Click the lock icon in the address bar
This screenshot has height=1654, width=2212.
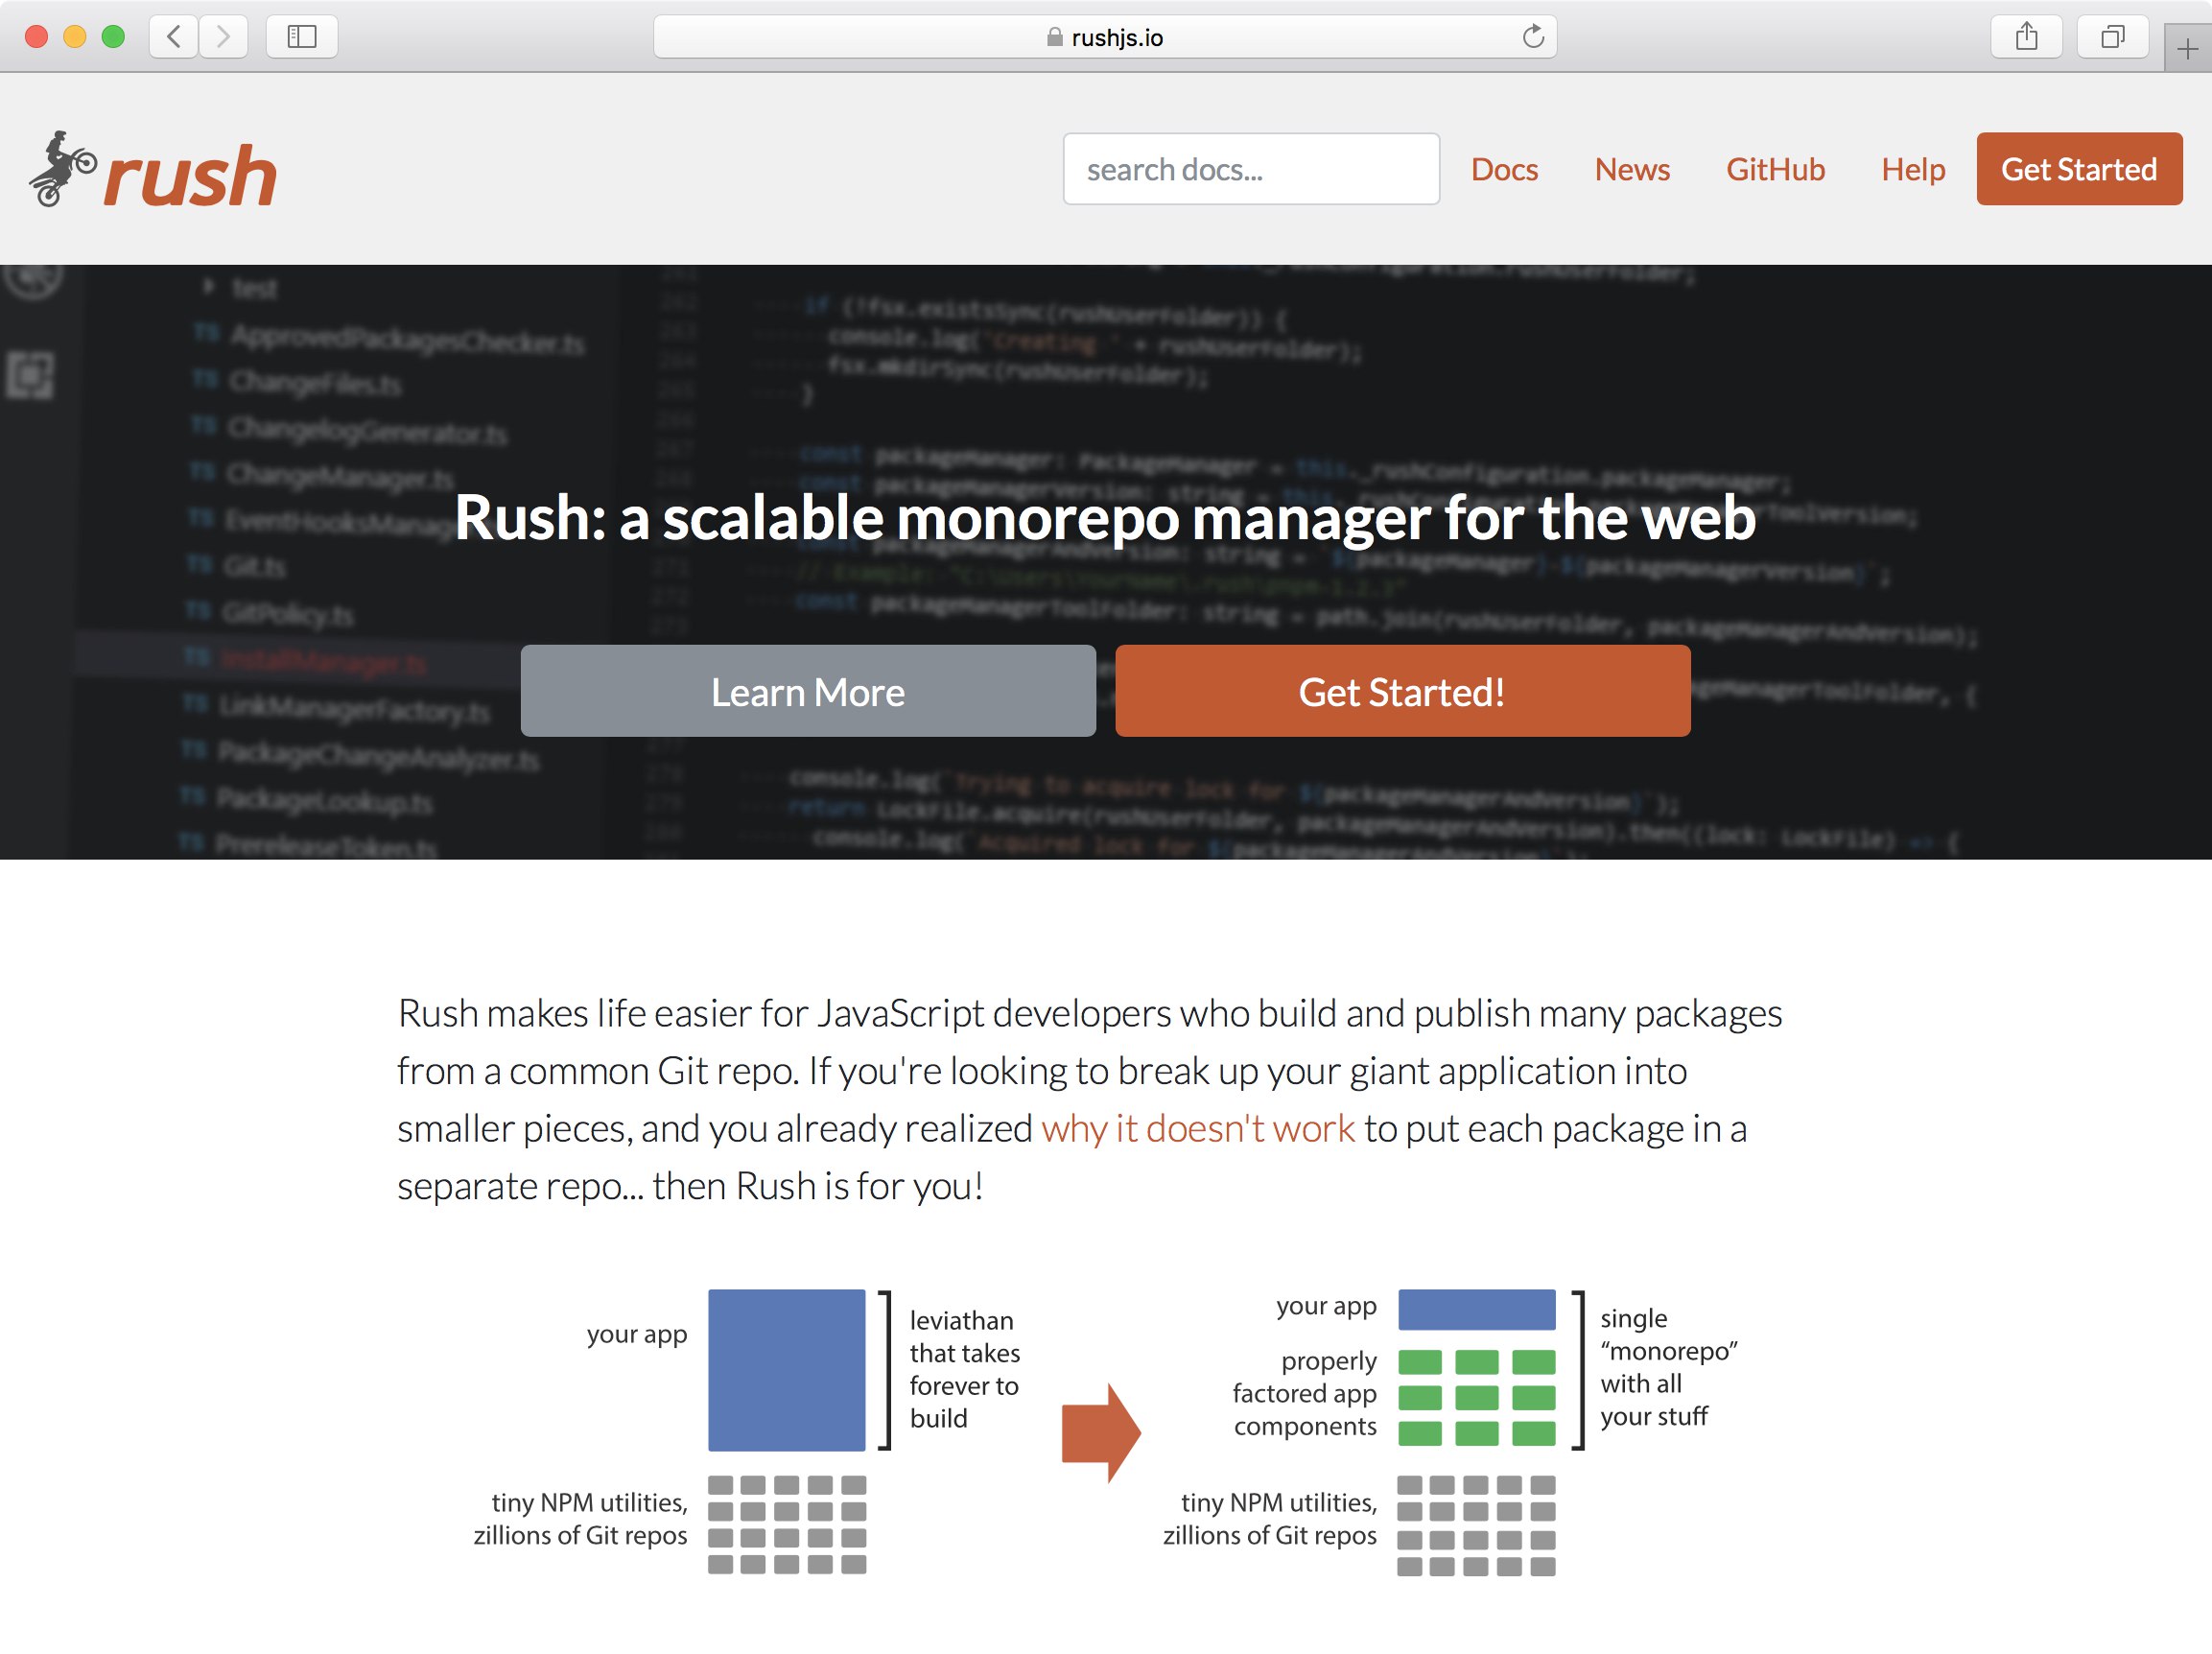coord(1054,37)
